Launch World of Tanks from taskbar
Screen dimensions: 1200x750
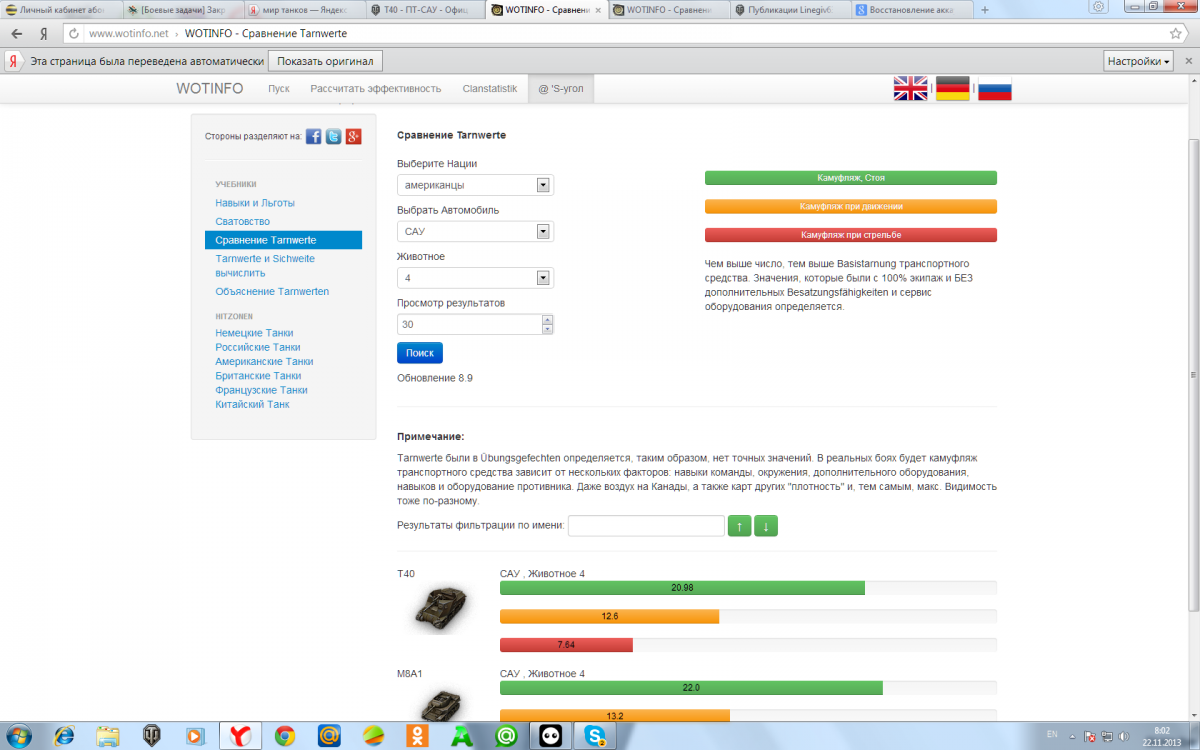coord(152,736)
